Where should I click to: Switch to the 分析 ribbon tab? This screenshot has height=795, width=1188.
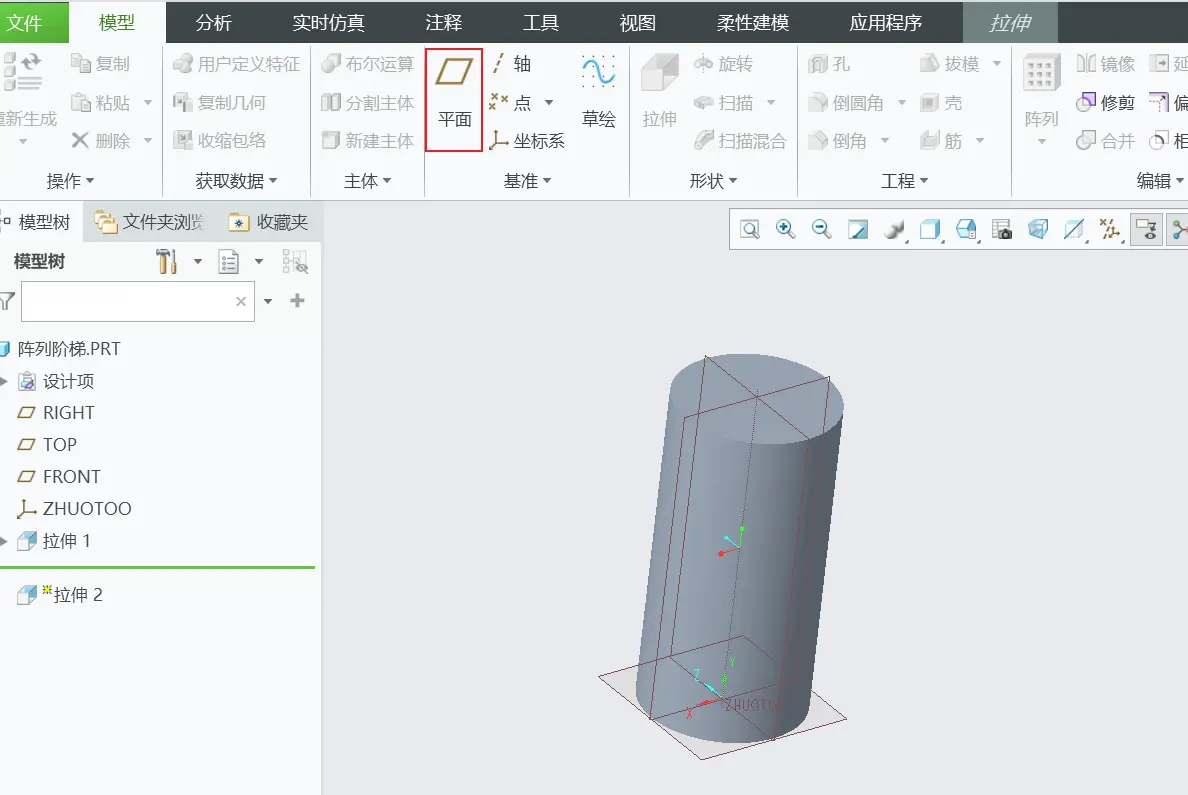click(x=214, y=23)
